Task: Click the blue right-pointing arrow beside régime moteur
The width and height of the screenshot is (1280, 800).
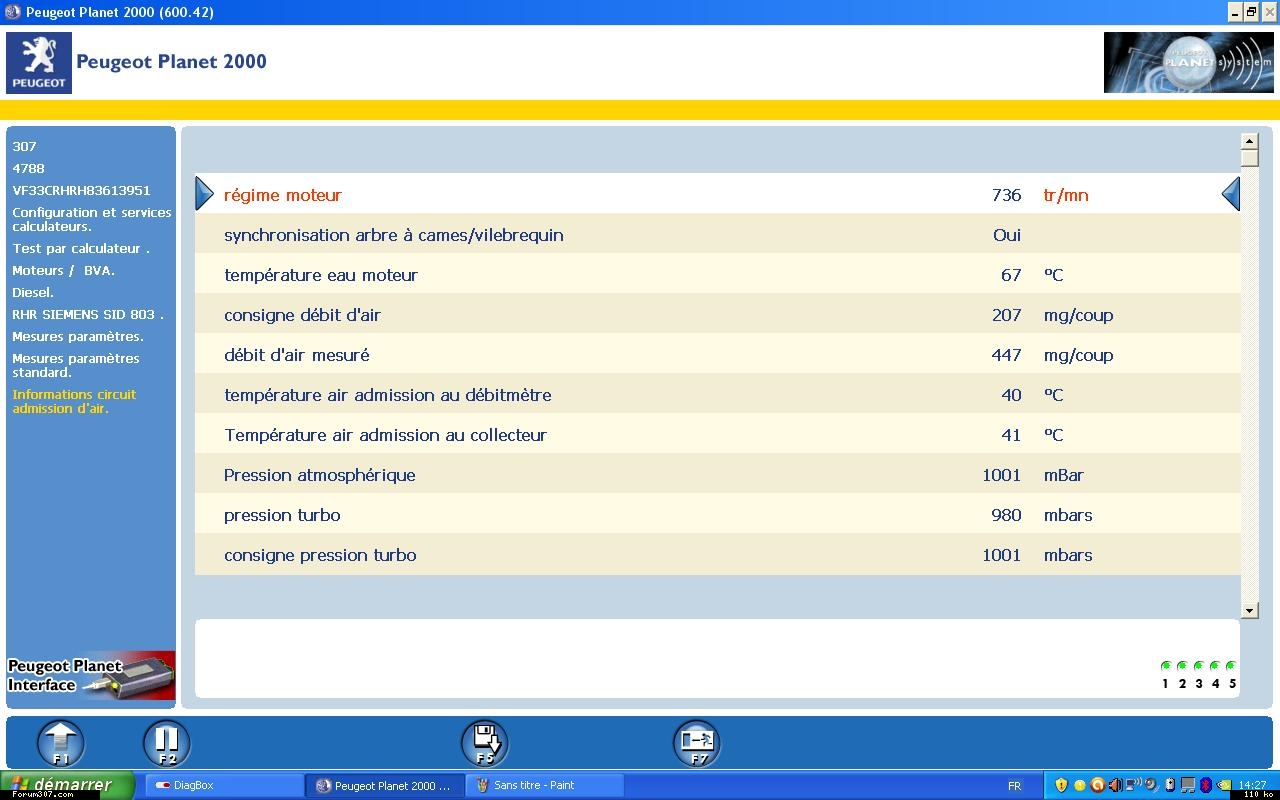Action: (x=204, y=193)
